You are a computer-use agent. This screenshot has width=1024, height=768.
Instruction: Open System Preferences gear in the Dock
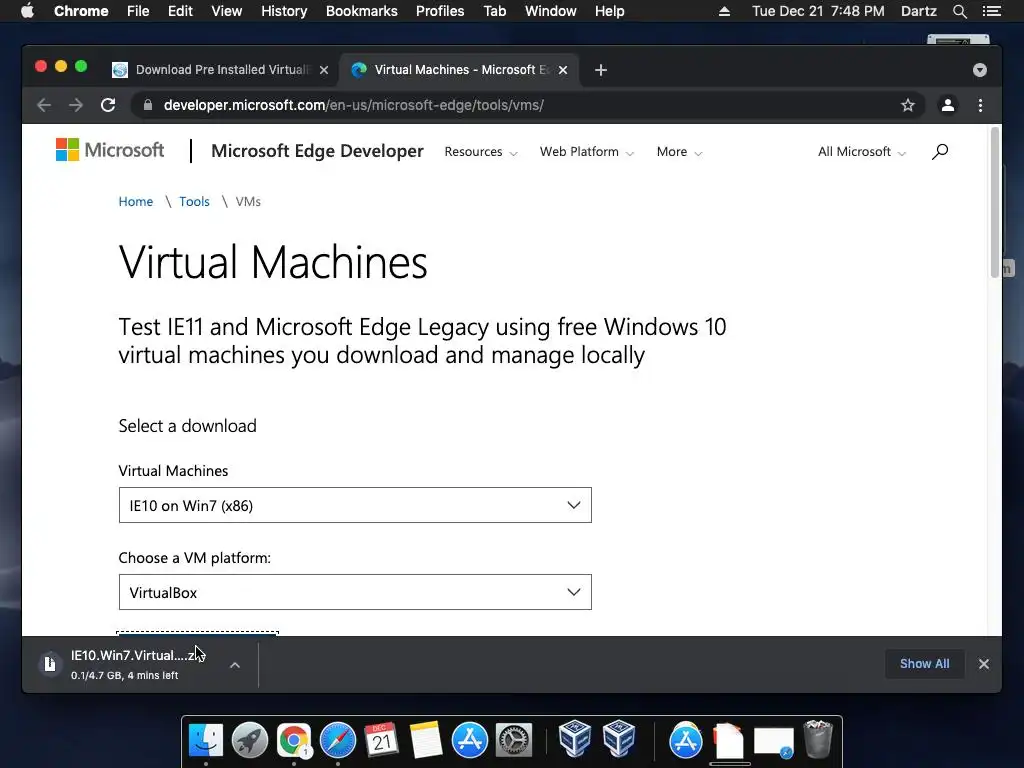[x=514, y=740]
